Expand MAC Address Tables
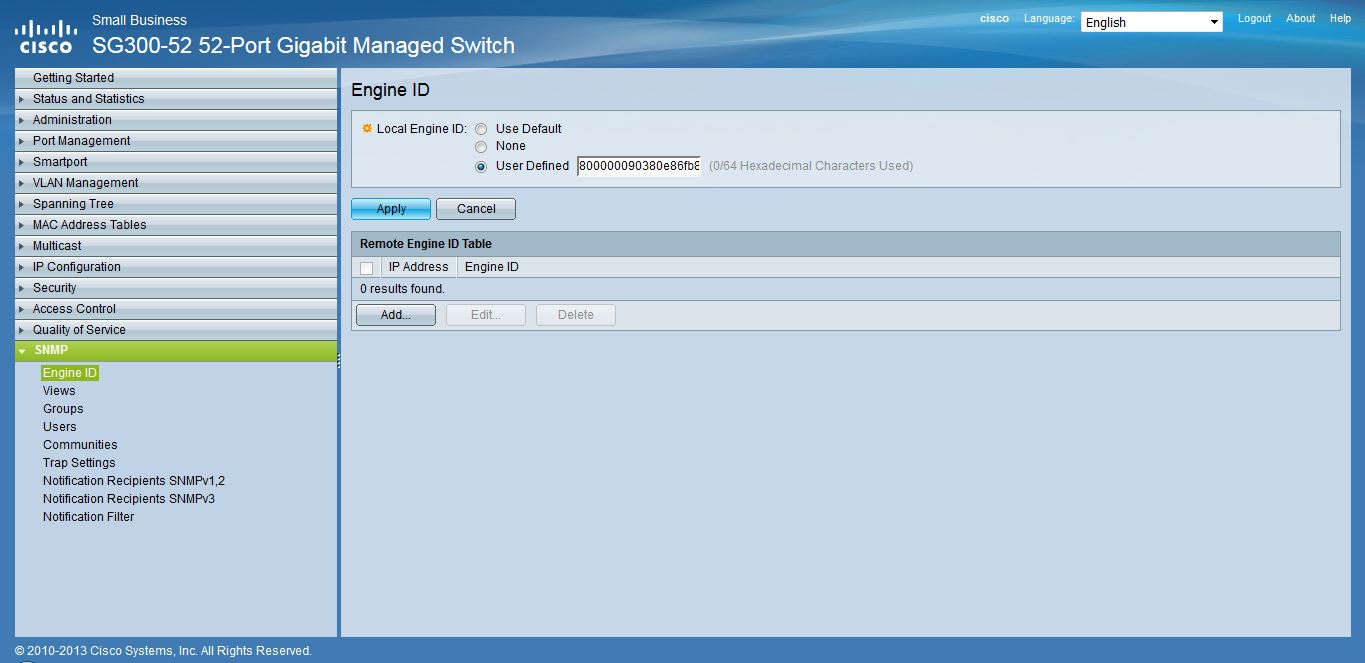 tap(176, 225)
